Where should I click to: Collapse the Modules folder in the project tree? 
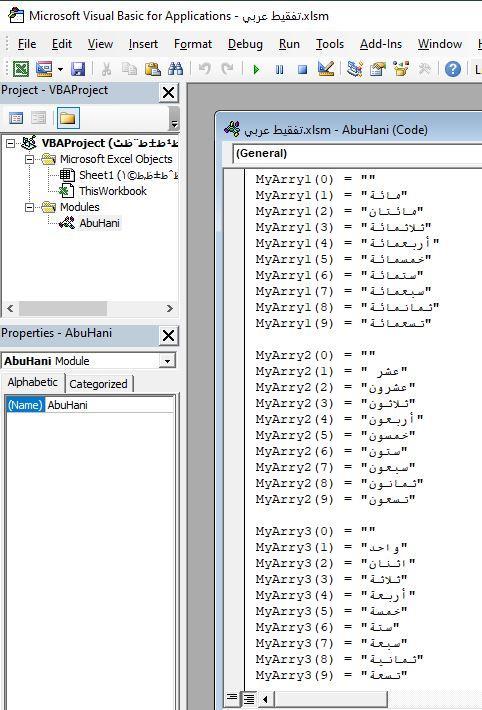click(x=29, y=207)
